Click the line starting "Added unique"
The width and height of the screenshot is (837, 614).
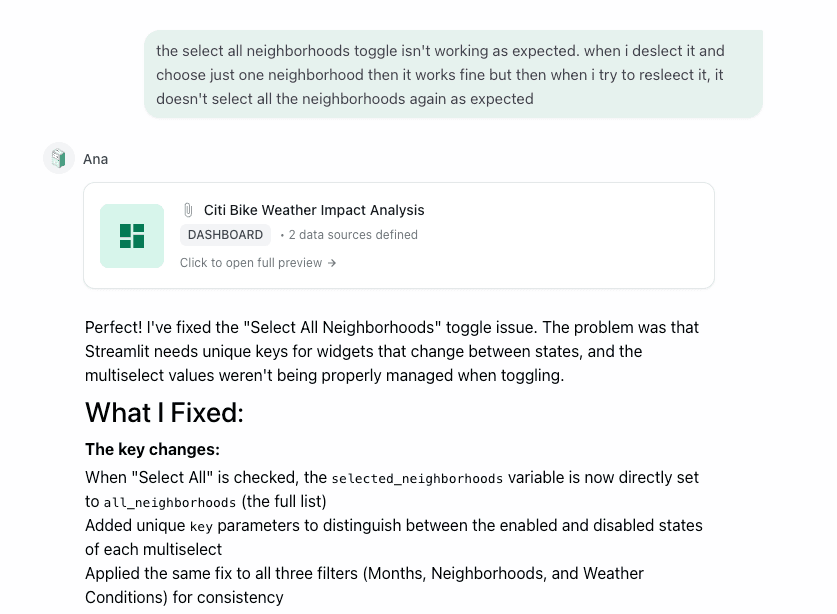click(x=393, y=525)
